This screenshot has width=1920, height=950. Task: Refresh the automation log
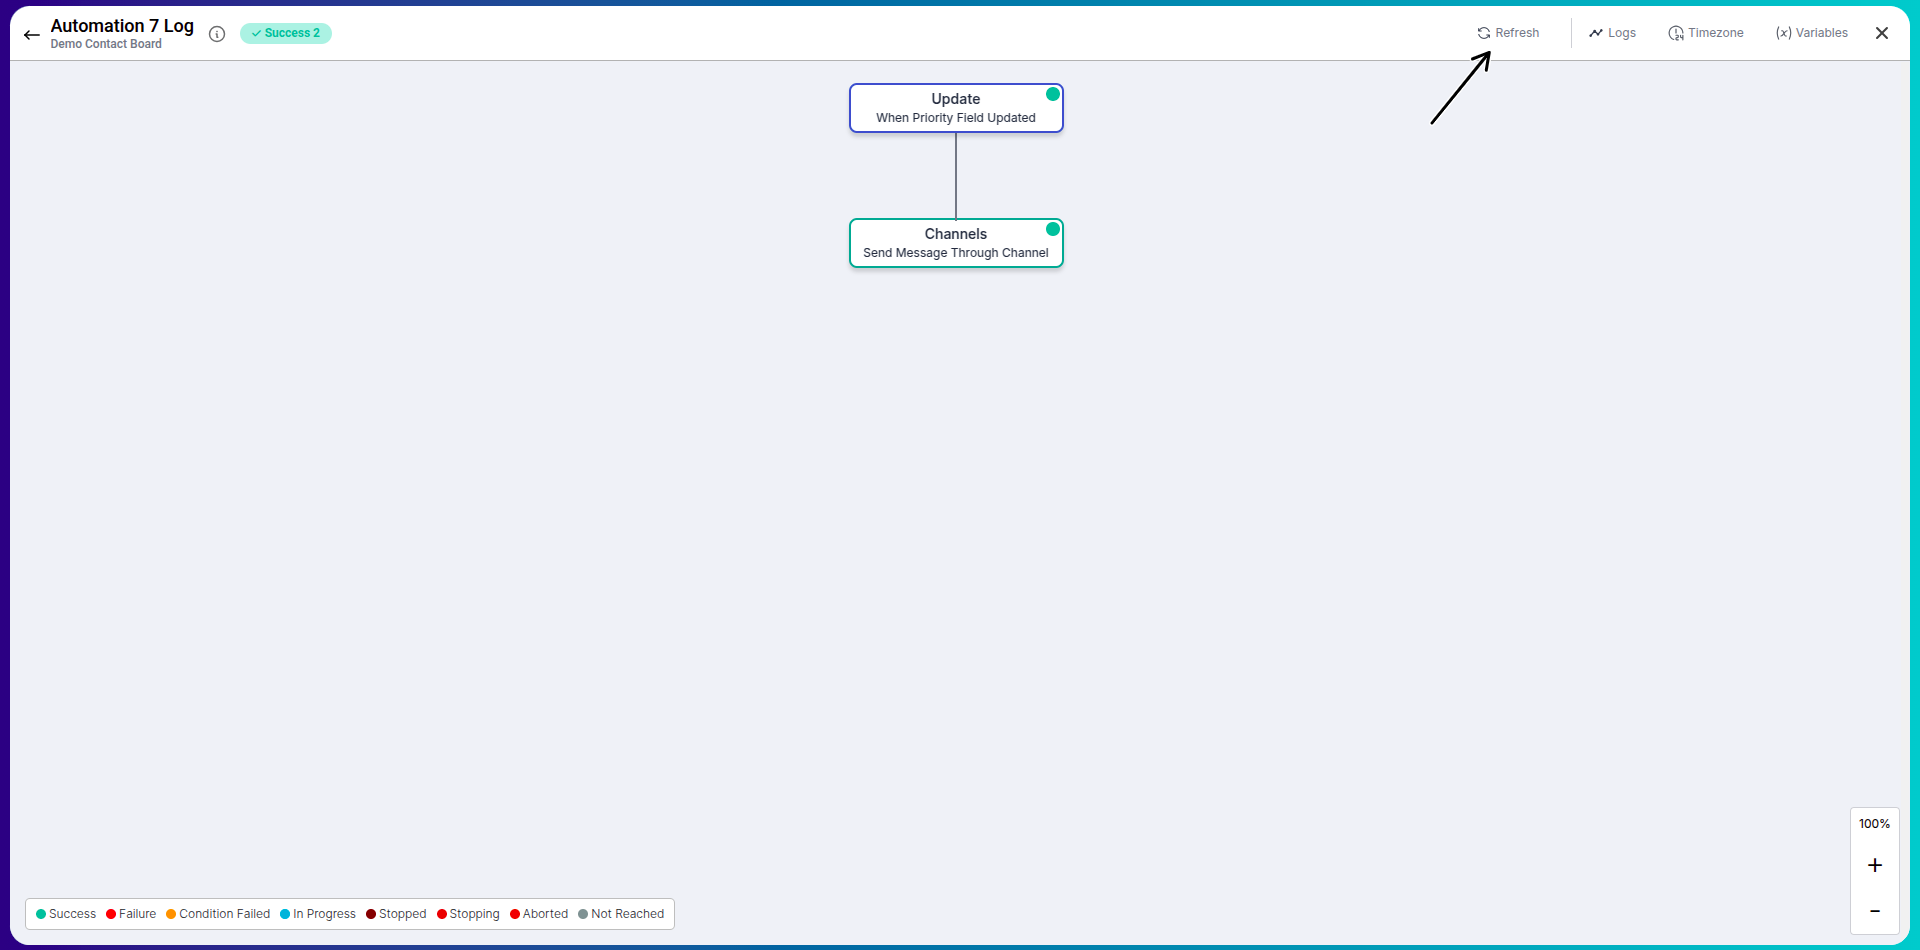pyautogui.click(x=1508, y=33)
